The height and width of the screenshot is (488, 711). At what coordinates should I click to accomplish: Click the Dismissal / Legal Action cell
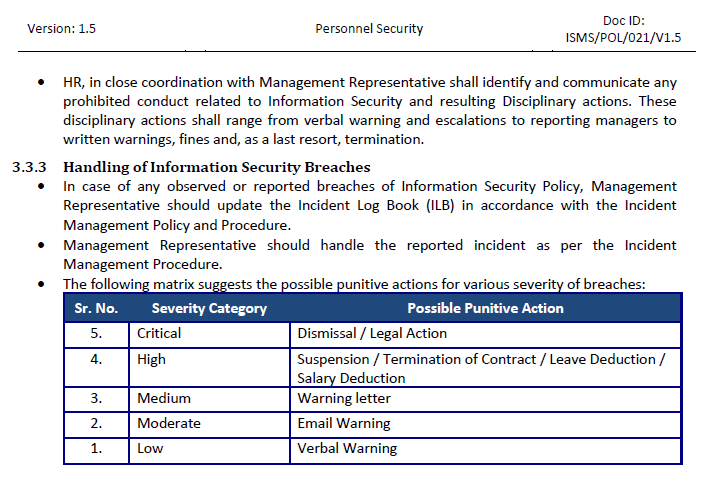[x=372, y=333]
